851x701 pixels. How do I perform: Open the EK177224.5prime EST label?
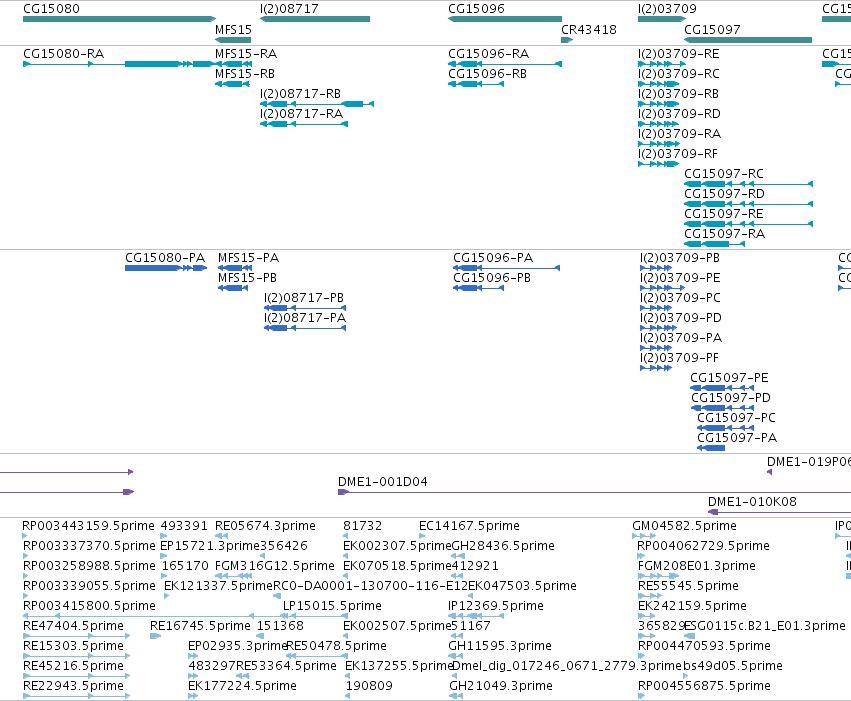(x=242, y=686)
